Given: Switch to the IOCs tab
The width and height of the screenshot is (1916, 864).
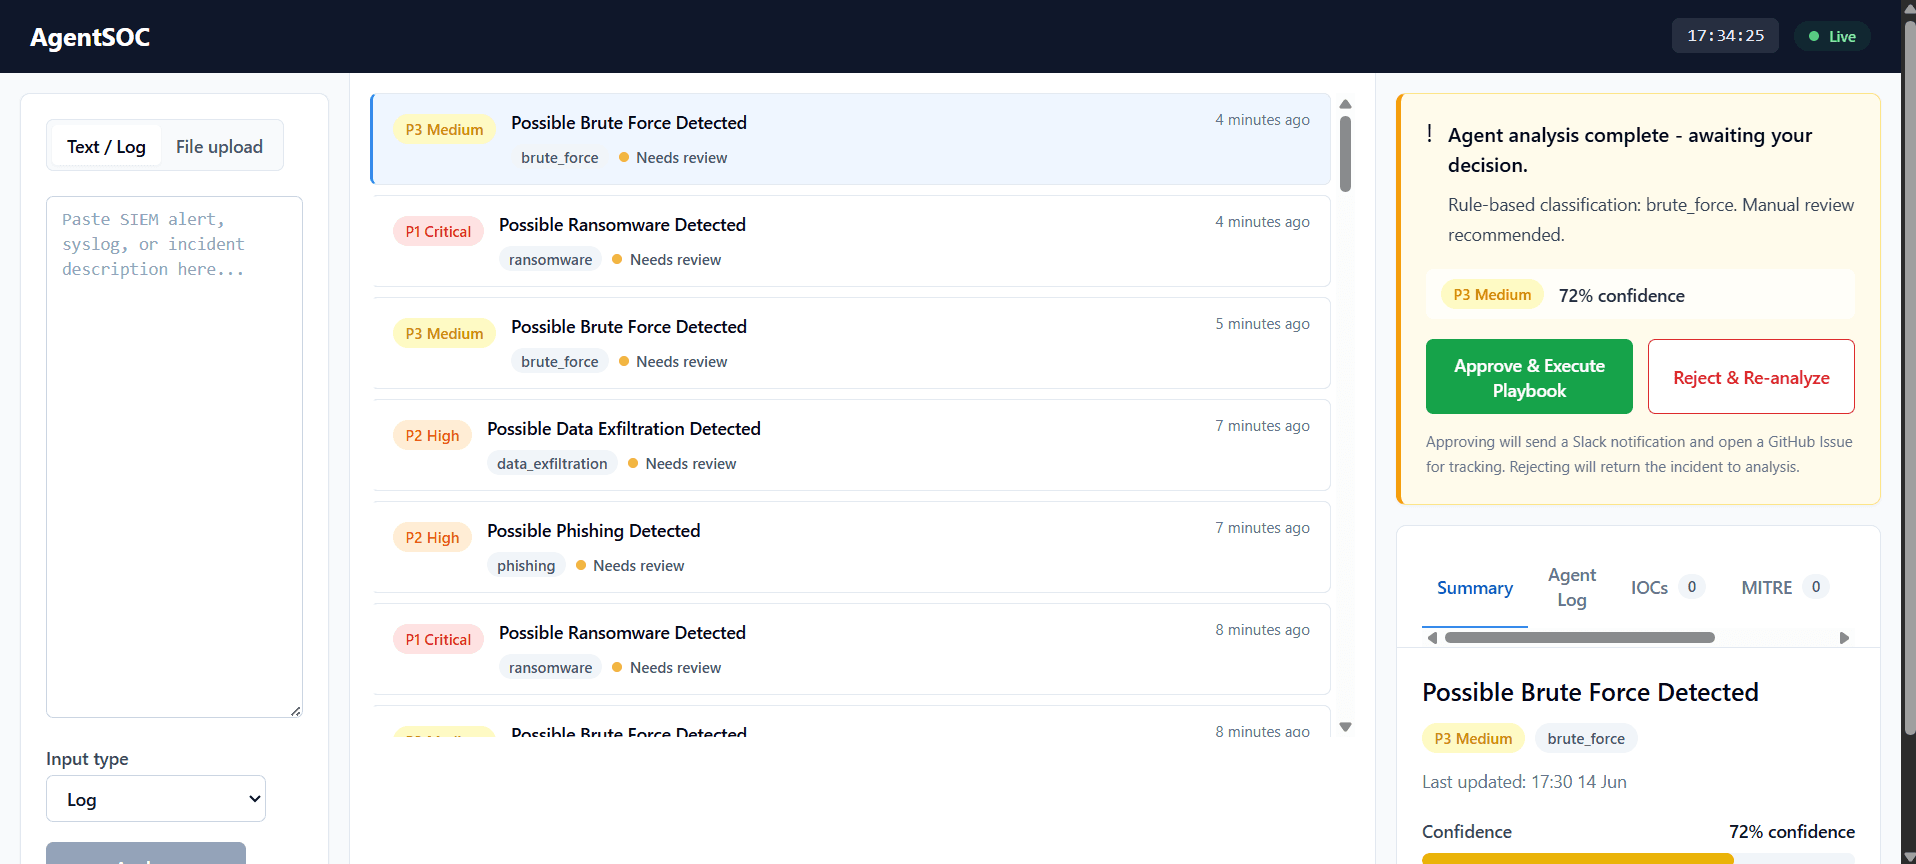Looking at the screenshot, I should pyautogui.click(x=1667, y=588).
